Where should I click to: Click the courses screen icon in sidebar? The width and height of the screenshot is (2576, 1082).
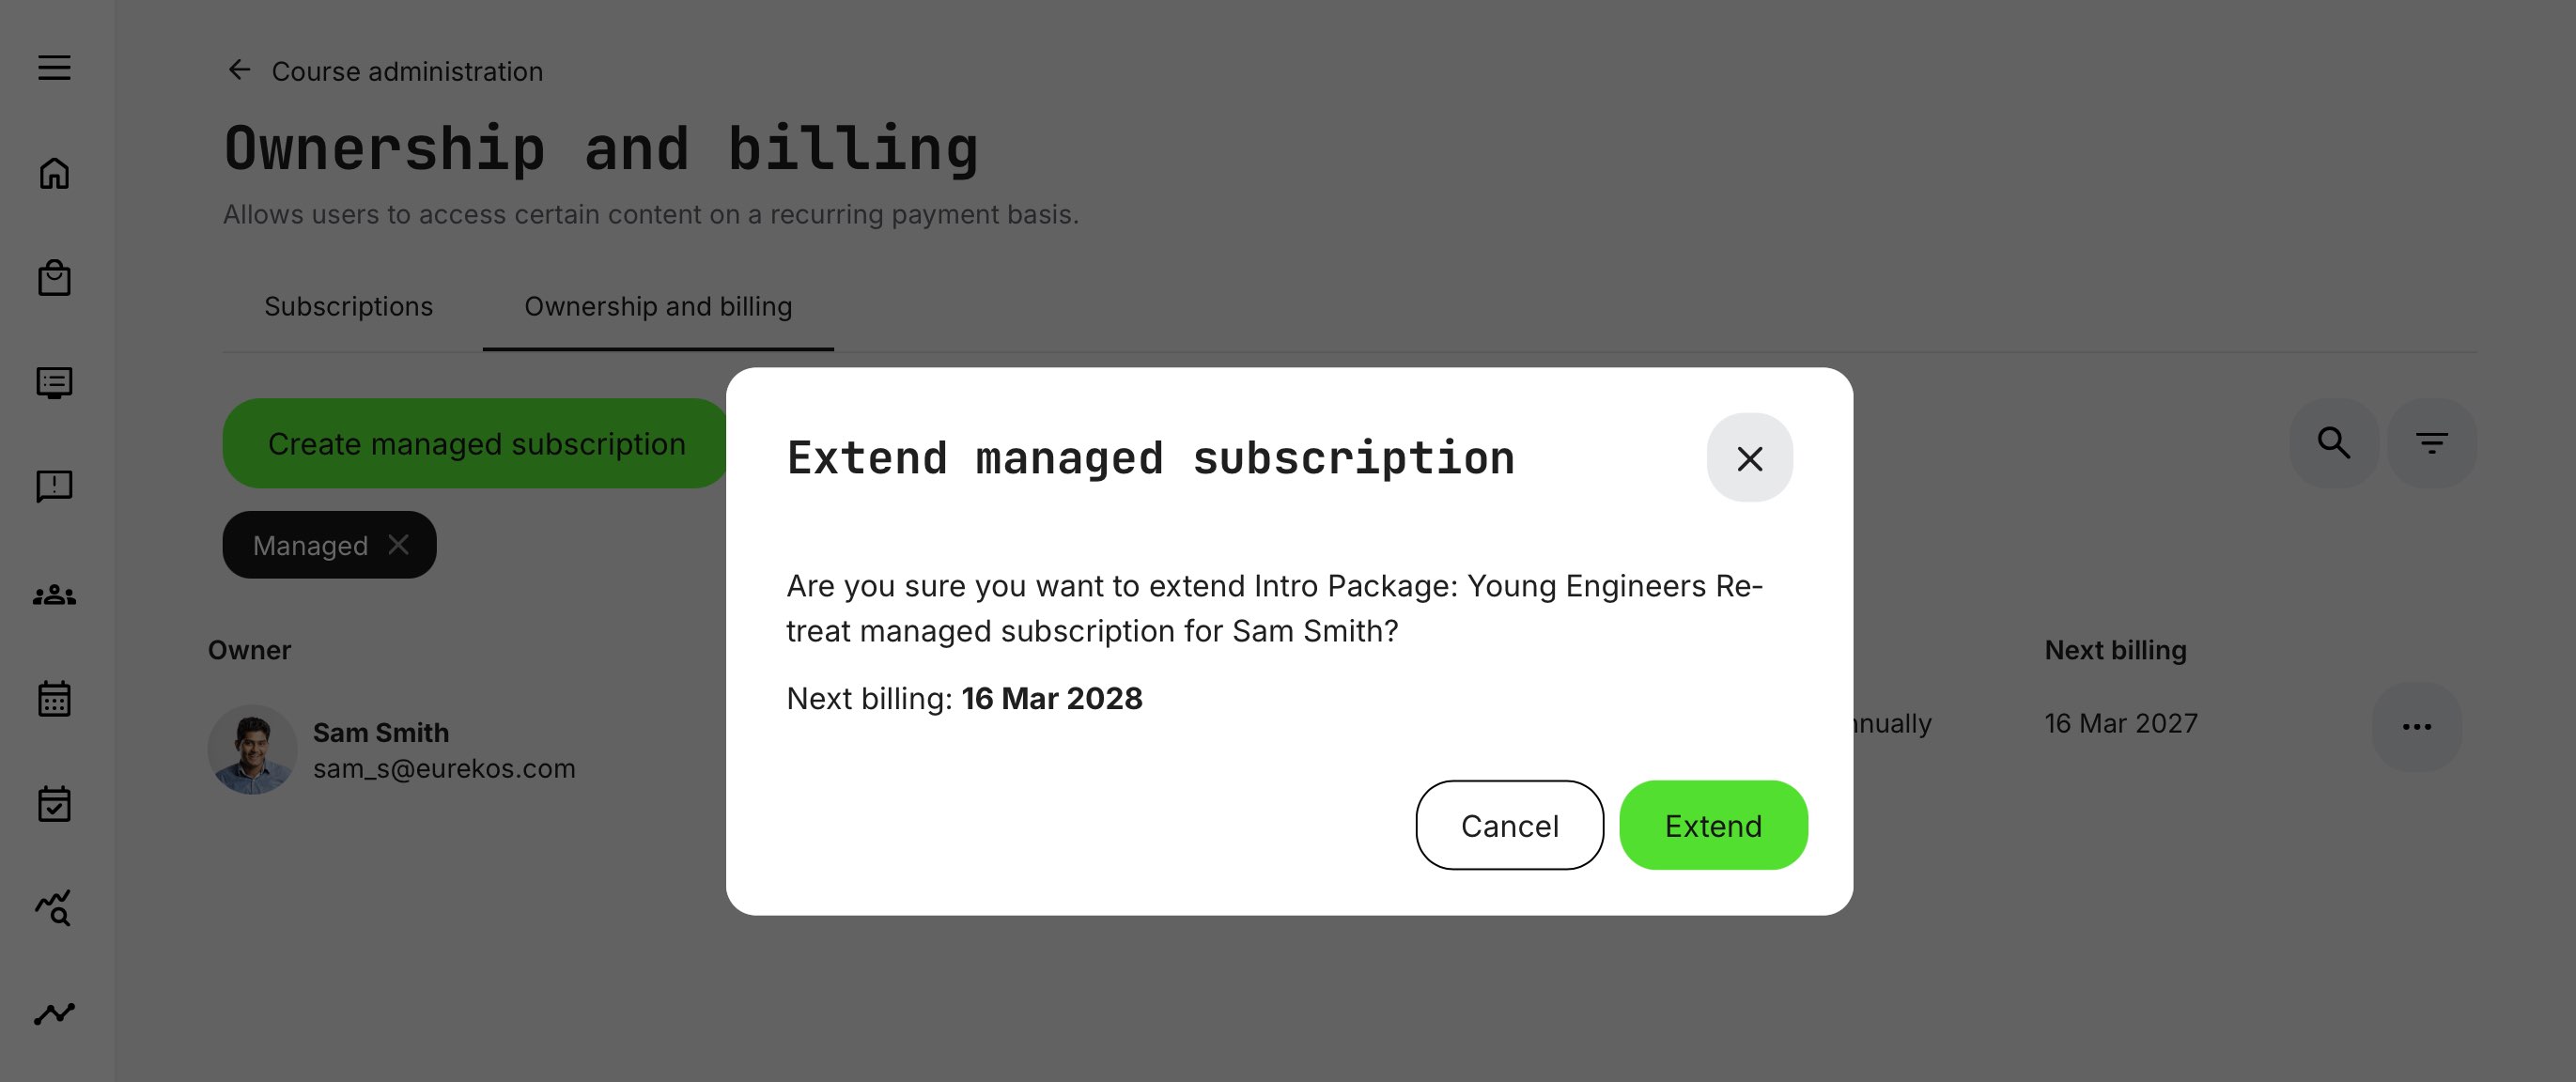[55, 383]
